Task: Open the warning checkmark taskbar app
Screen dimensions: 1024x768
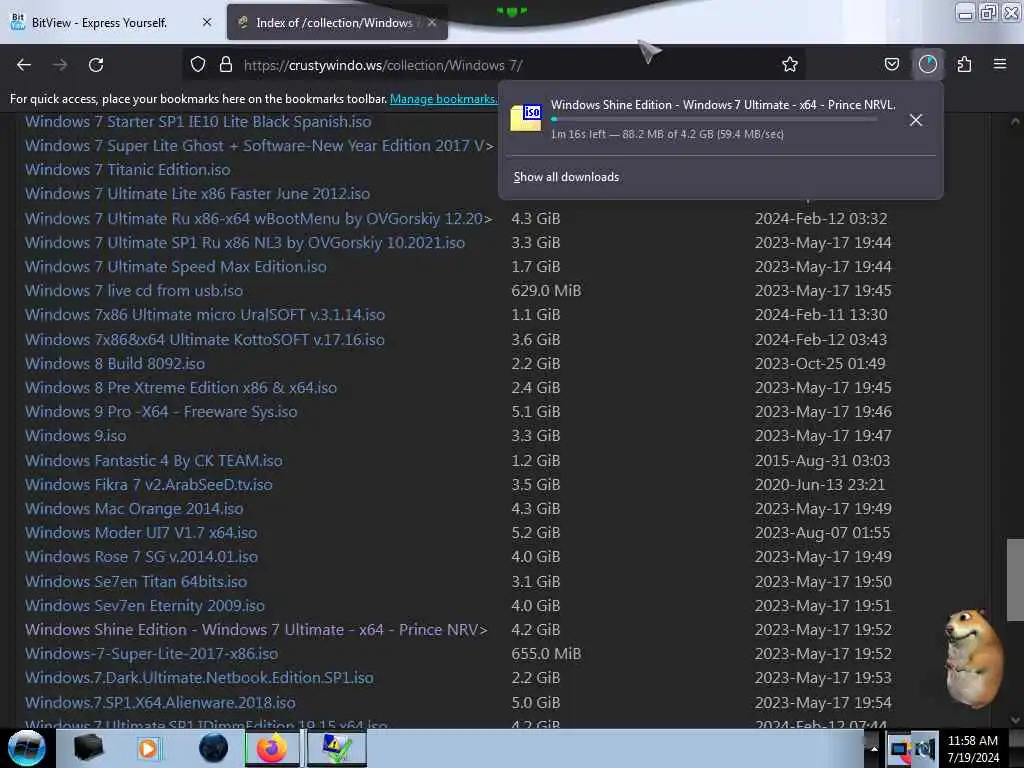Action: 336,748
